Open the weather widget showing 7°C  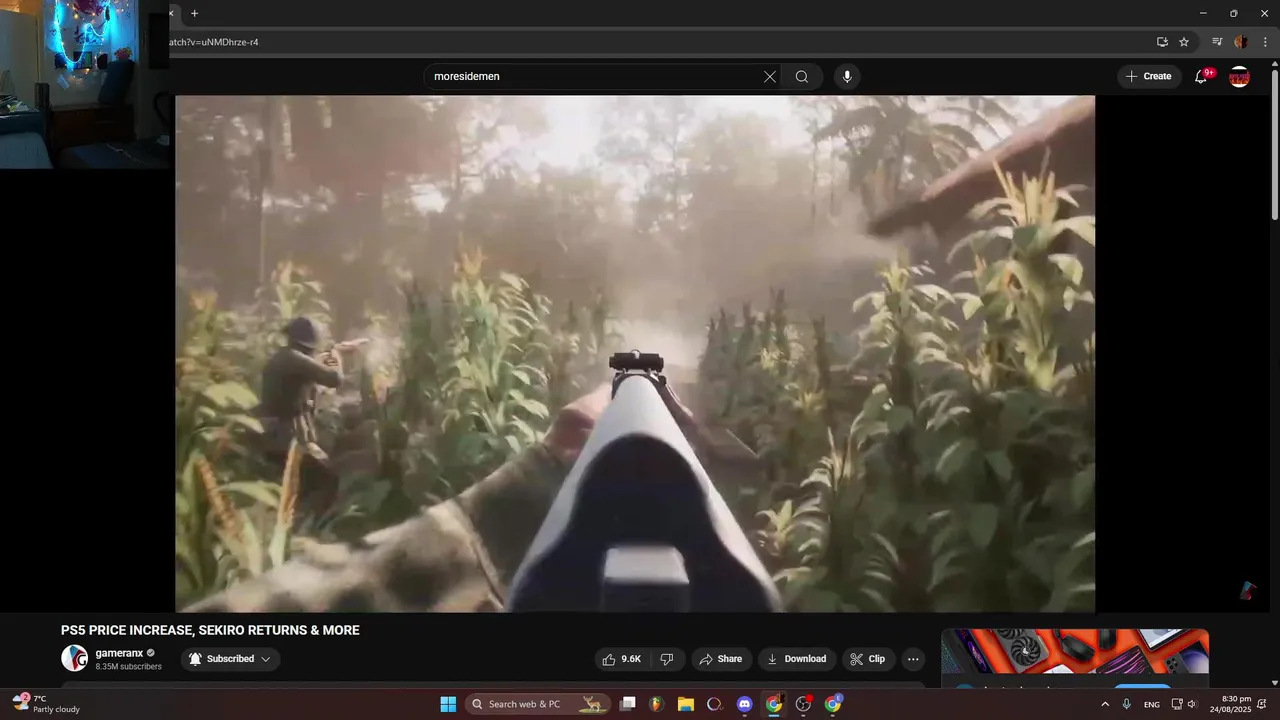[x=46, y=704]
